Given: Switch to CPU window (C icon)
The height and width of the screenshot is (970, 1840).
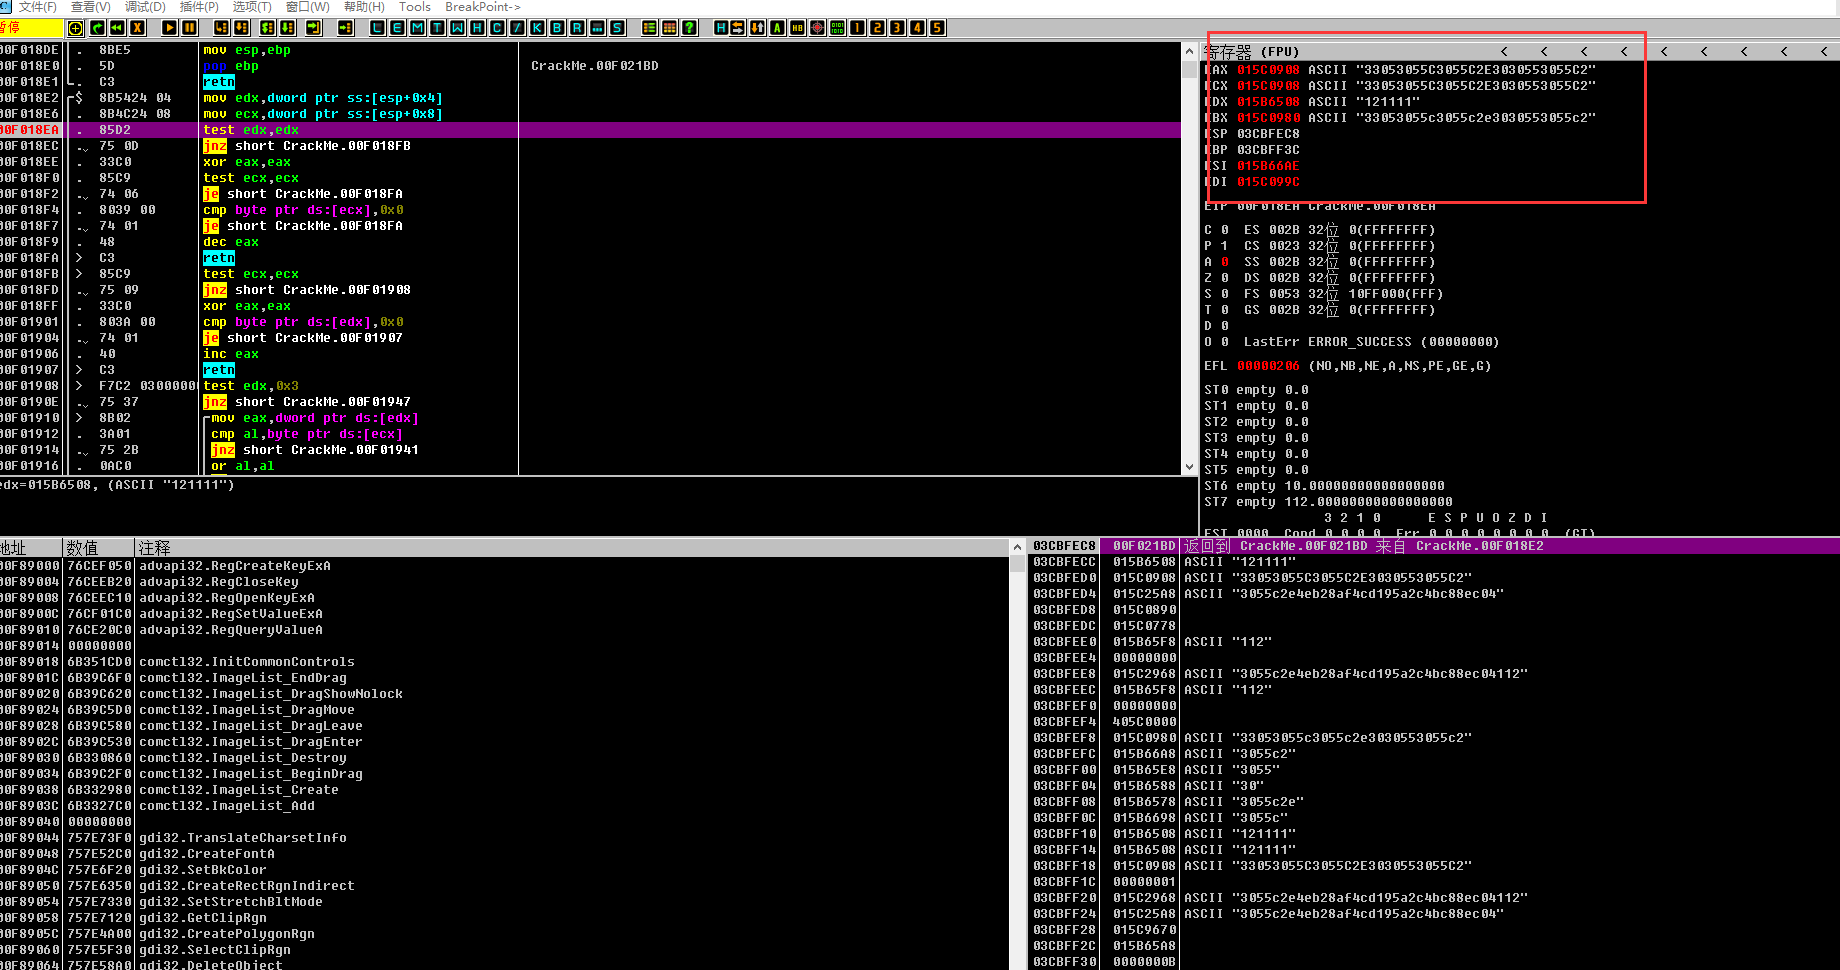Looking at the screenshot, I should (x=497, y=28).
